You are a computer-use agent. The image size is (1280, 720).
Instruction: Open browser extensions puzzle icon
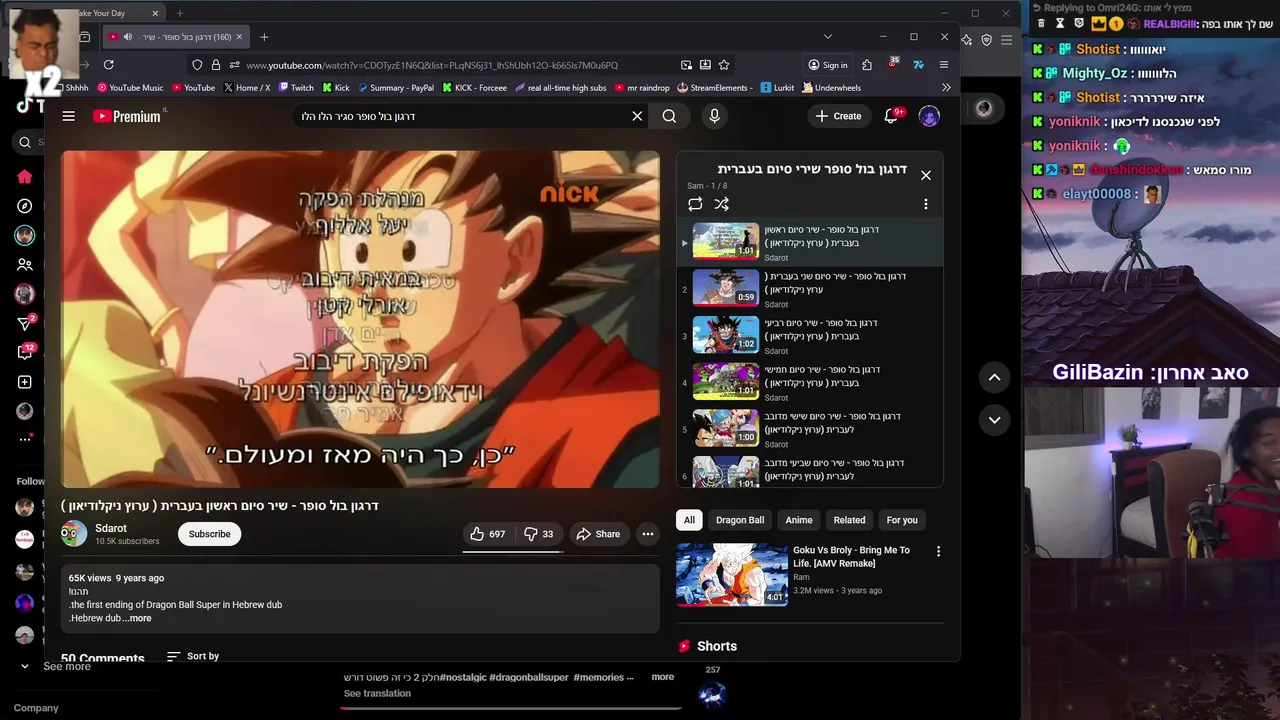click(866, 65)
